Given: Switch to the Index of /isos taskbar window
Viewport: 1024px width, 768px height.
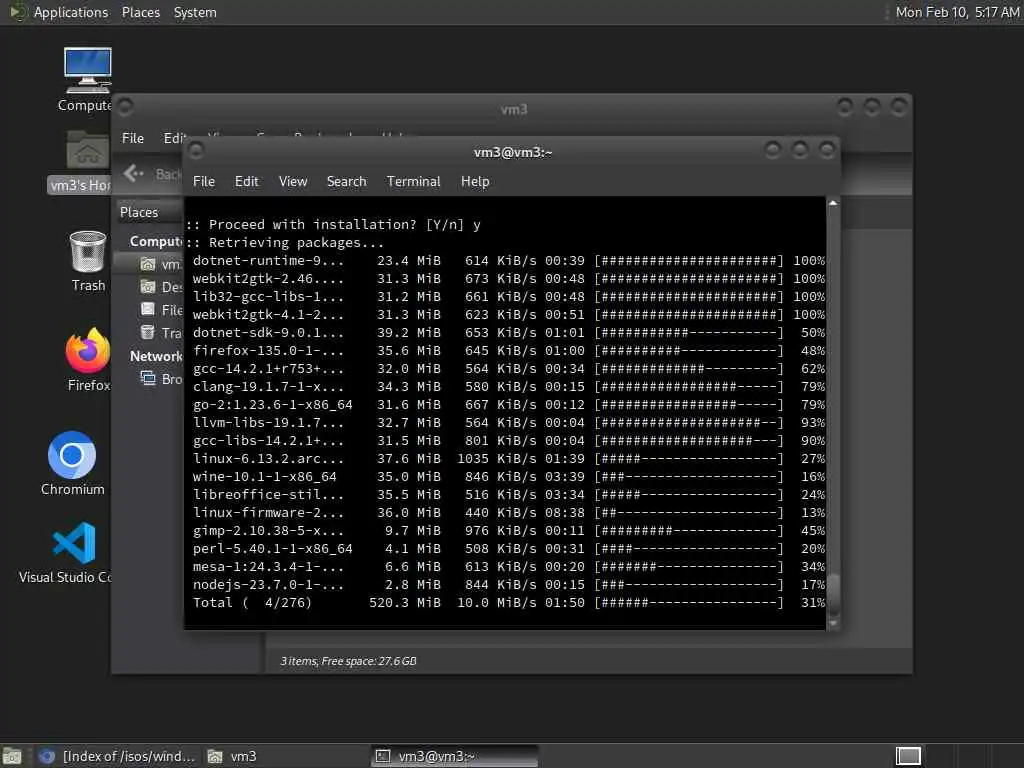Looking at the screenshot, I should pyautogui.click(x=117, y=756).
